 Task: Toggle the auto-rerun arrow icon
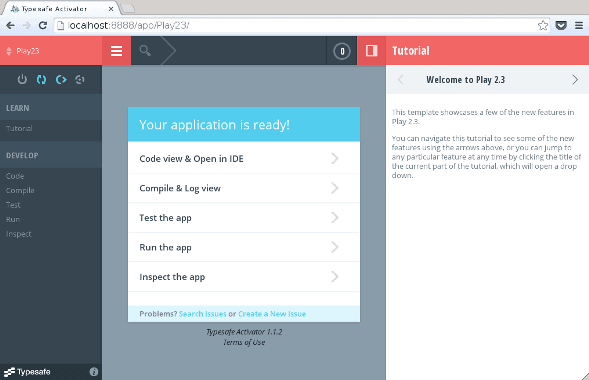pos(61,79)
